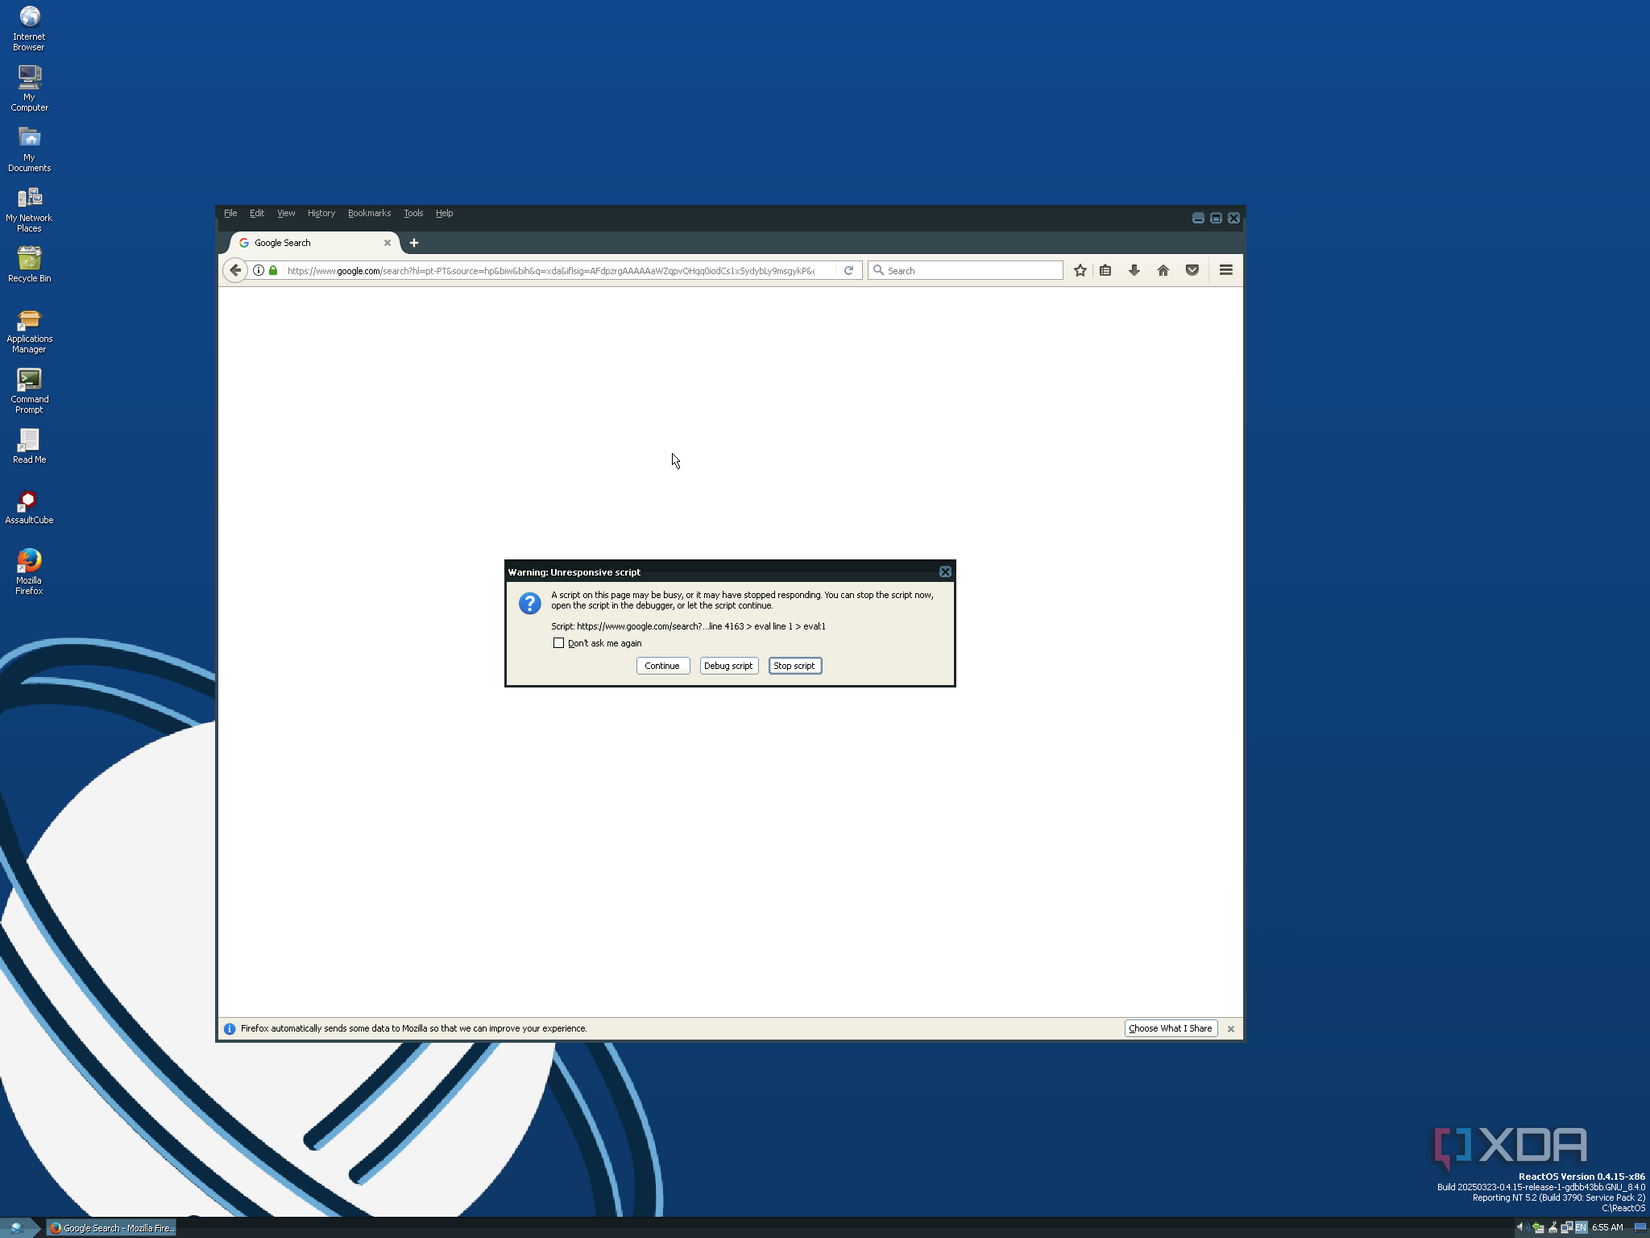Select My Network Places desktop icon
The width and height of the screenshot is (1650, 1238).
point(29,209)
